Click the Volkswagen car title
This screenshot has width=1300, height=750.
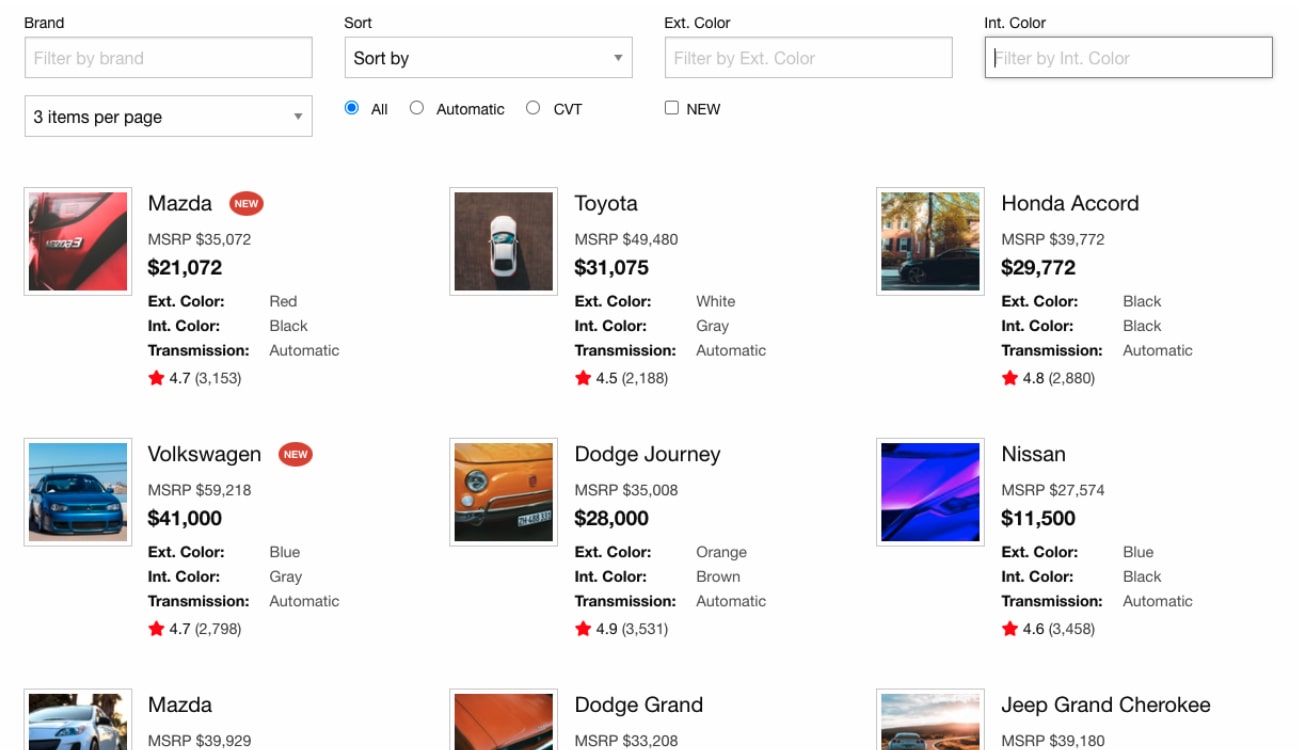point(204,455)
